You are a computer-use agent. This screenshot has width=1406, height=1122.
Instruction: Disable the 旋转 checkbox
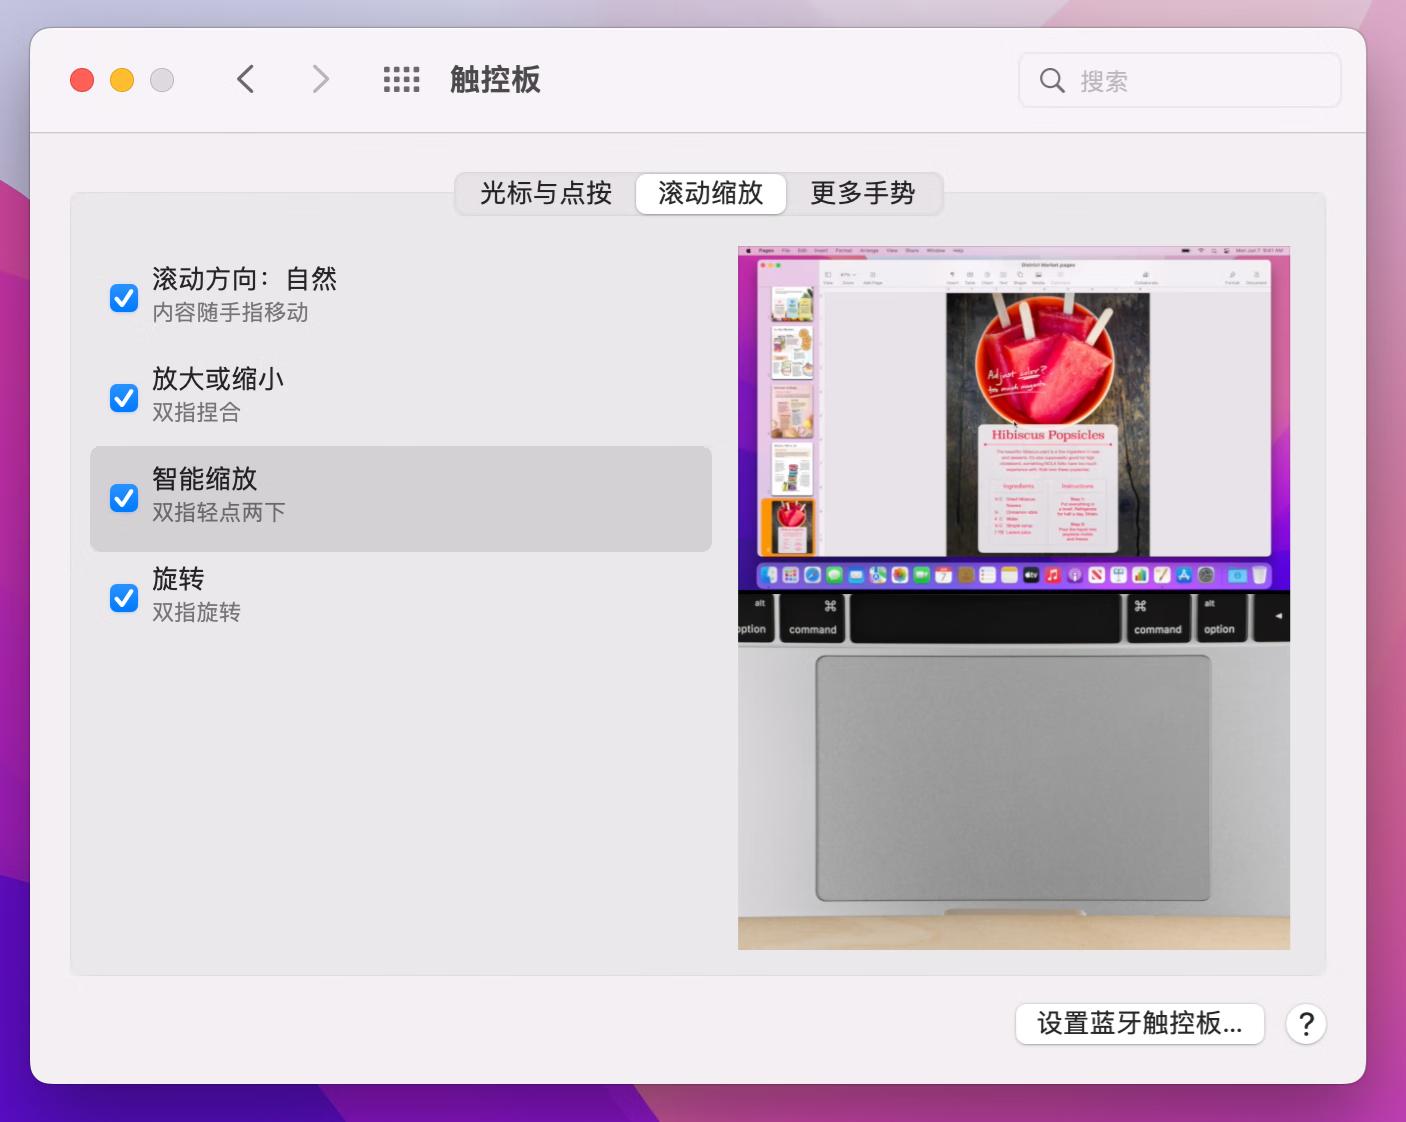123,598
